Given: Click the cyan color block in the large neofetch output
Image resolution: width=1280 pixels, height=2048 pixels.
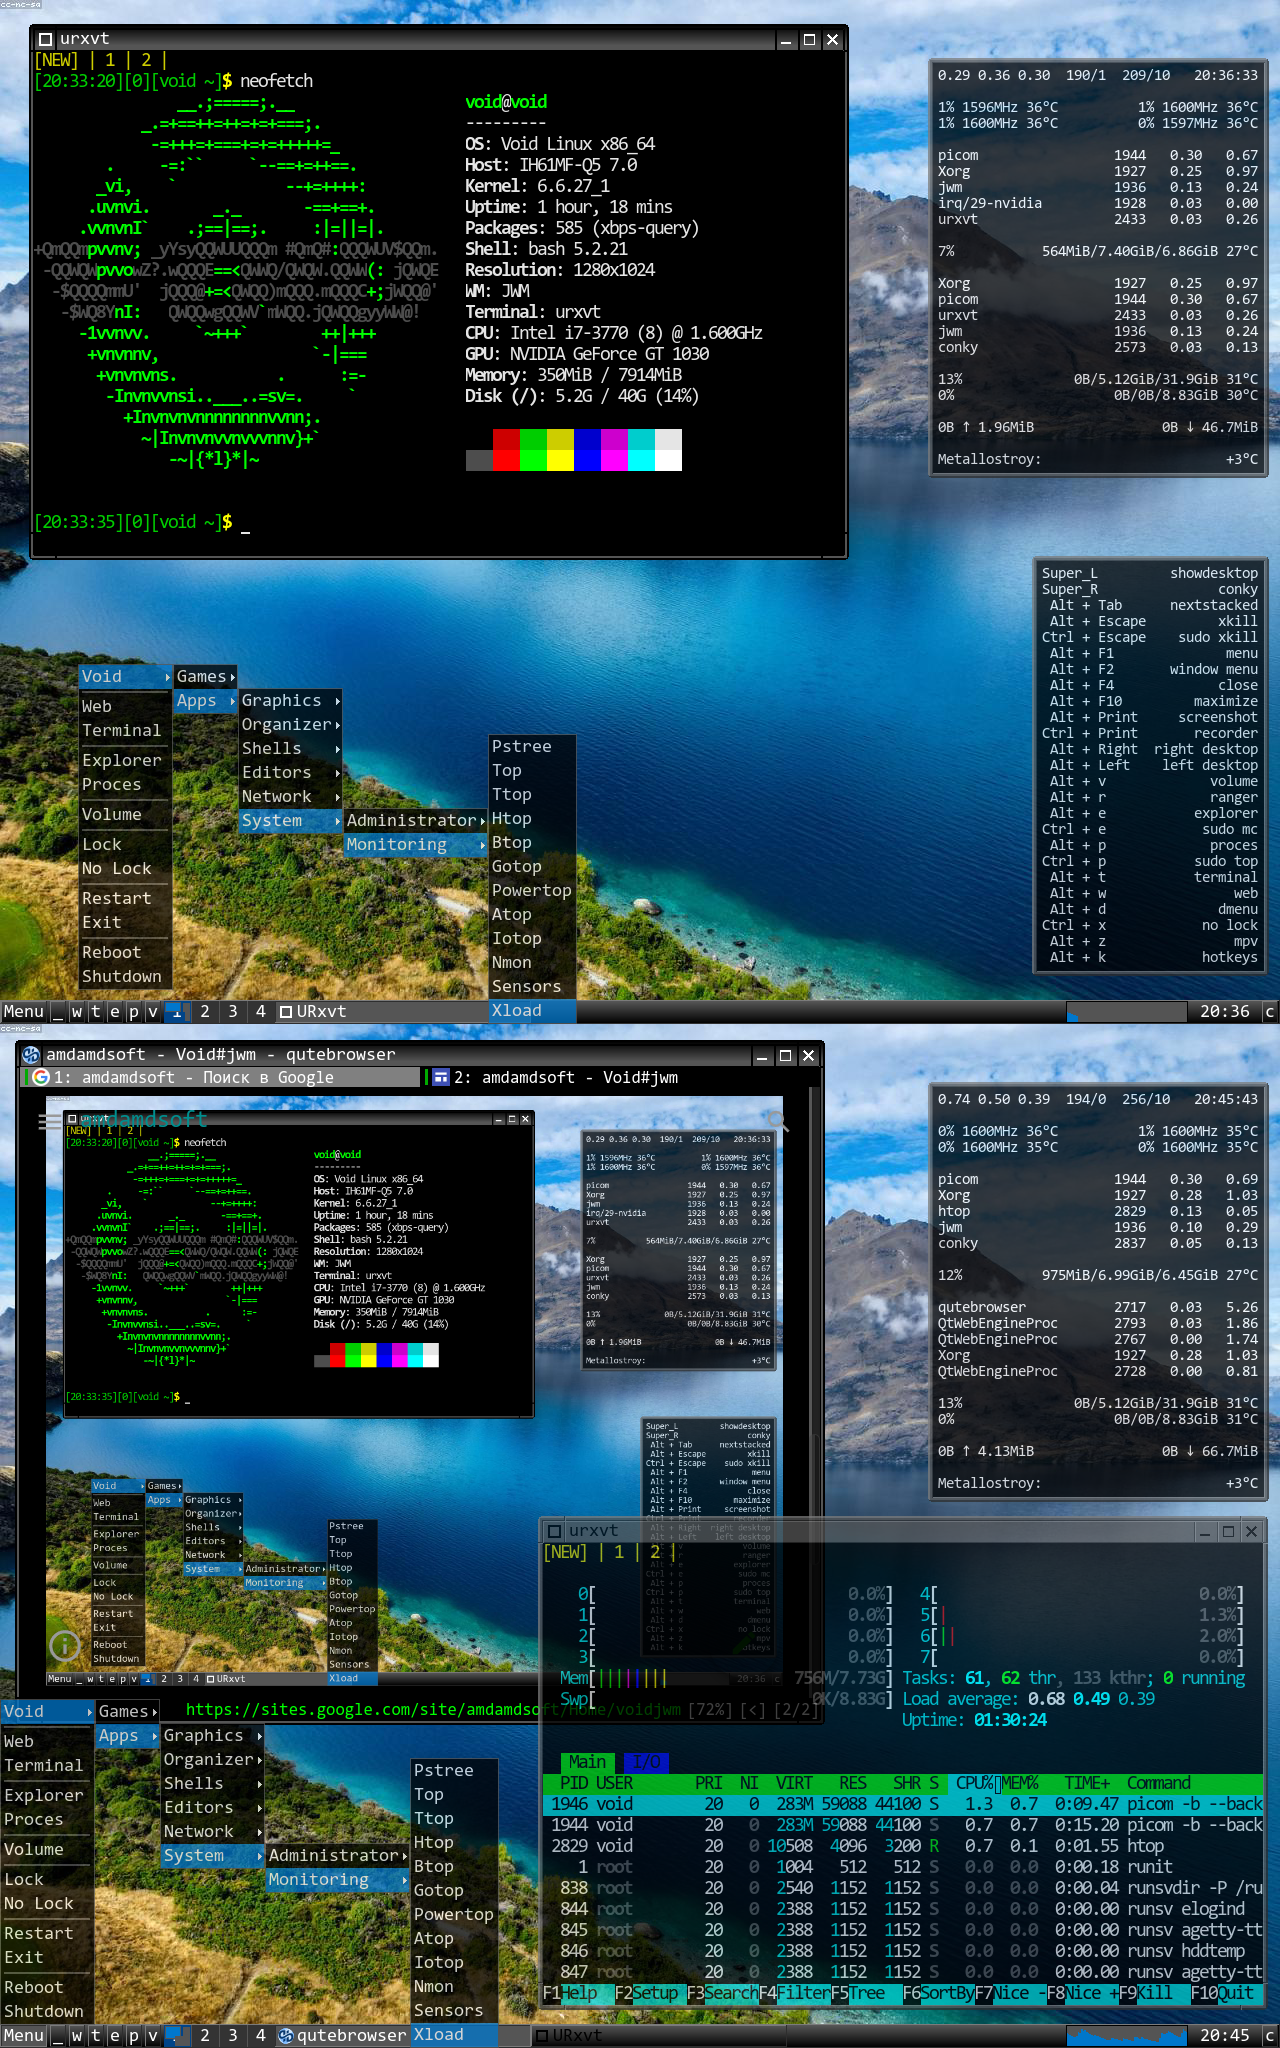Looking at the screenshot, I should [641, 450].
